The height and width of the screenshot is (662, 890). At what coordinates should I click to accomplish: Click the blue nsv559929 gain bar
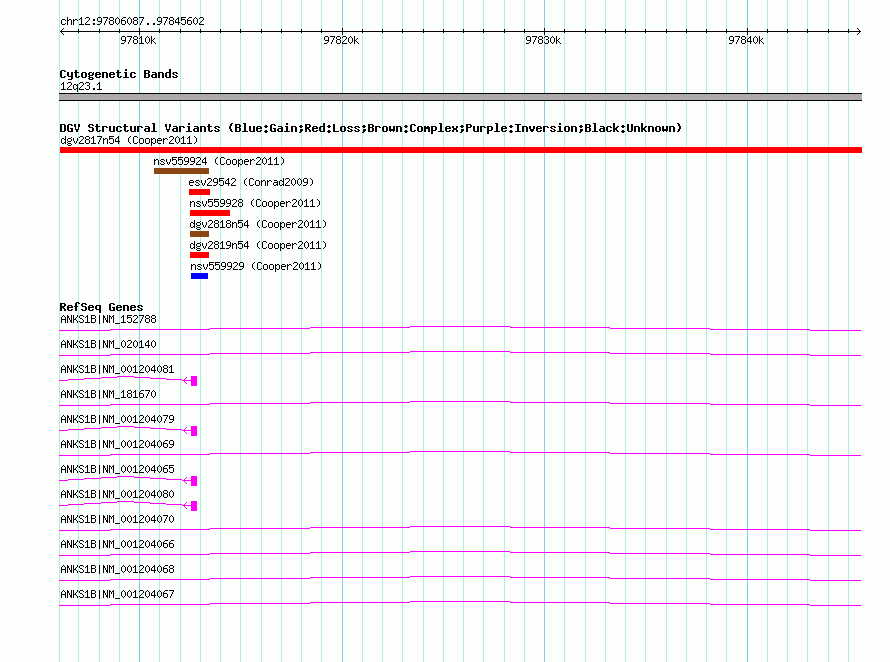coord(199,276)
